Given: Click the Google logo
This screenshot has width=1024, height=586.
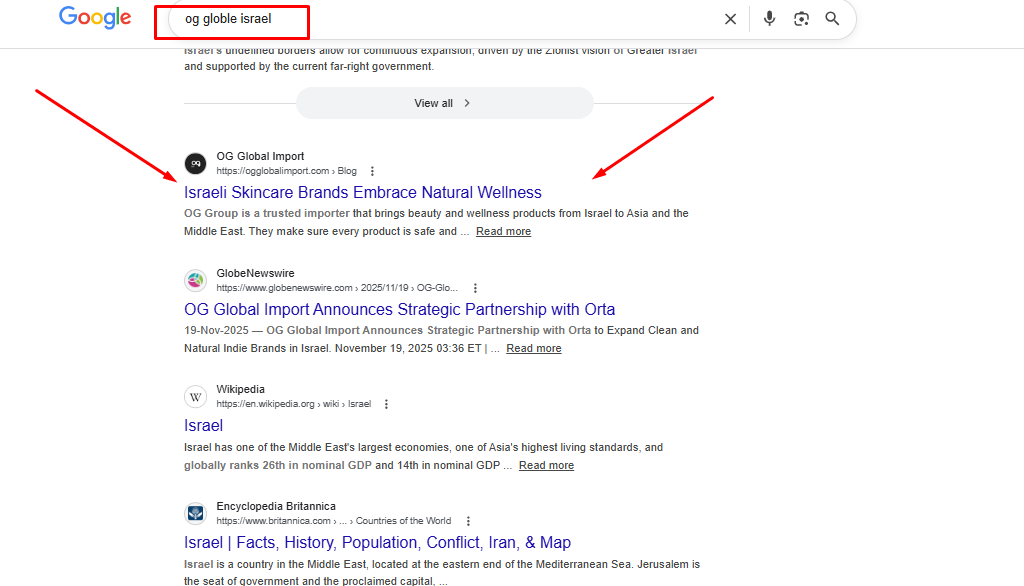Looking at the screenshot, I should point(95,18).
